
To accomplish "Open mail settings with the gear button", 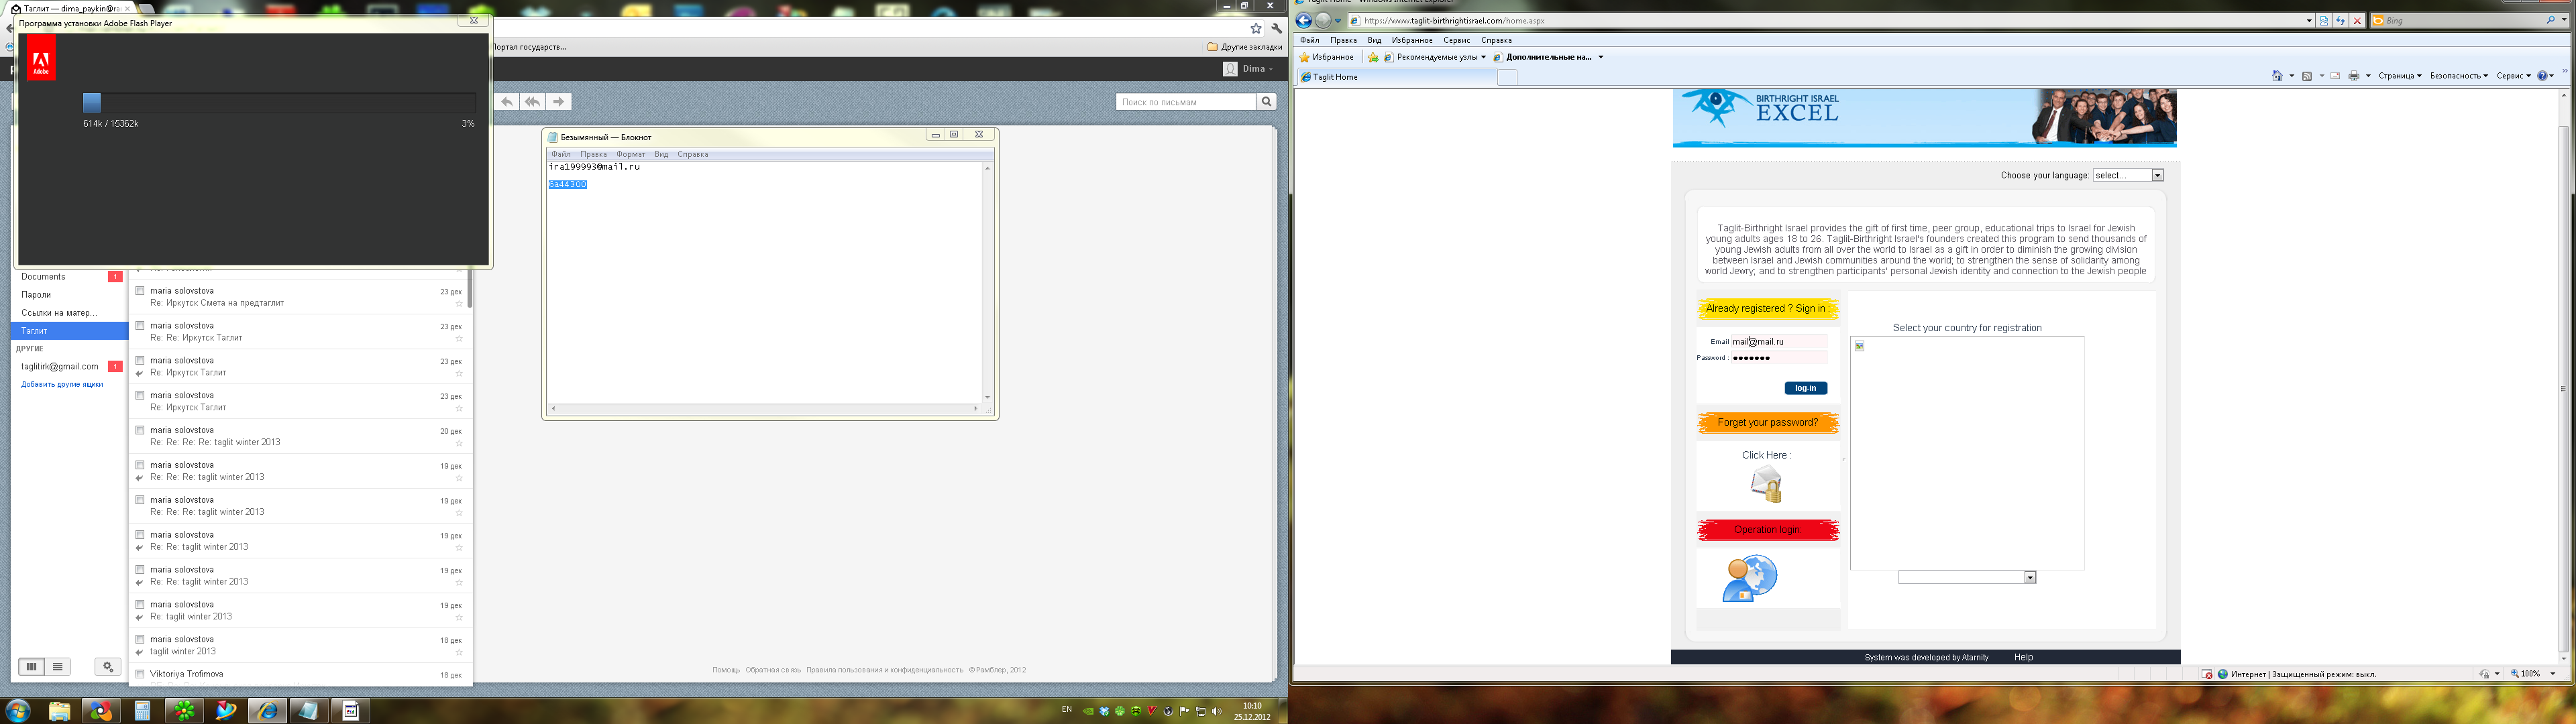I will 108,667.
